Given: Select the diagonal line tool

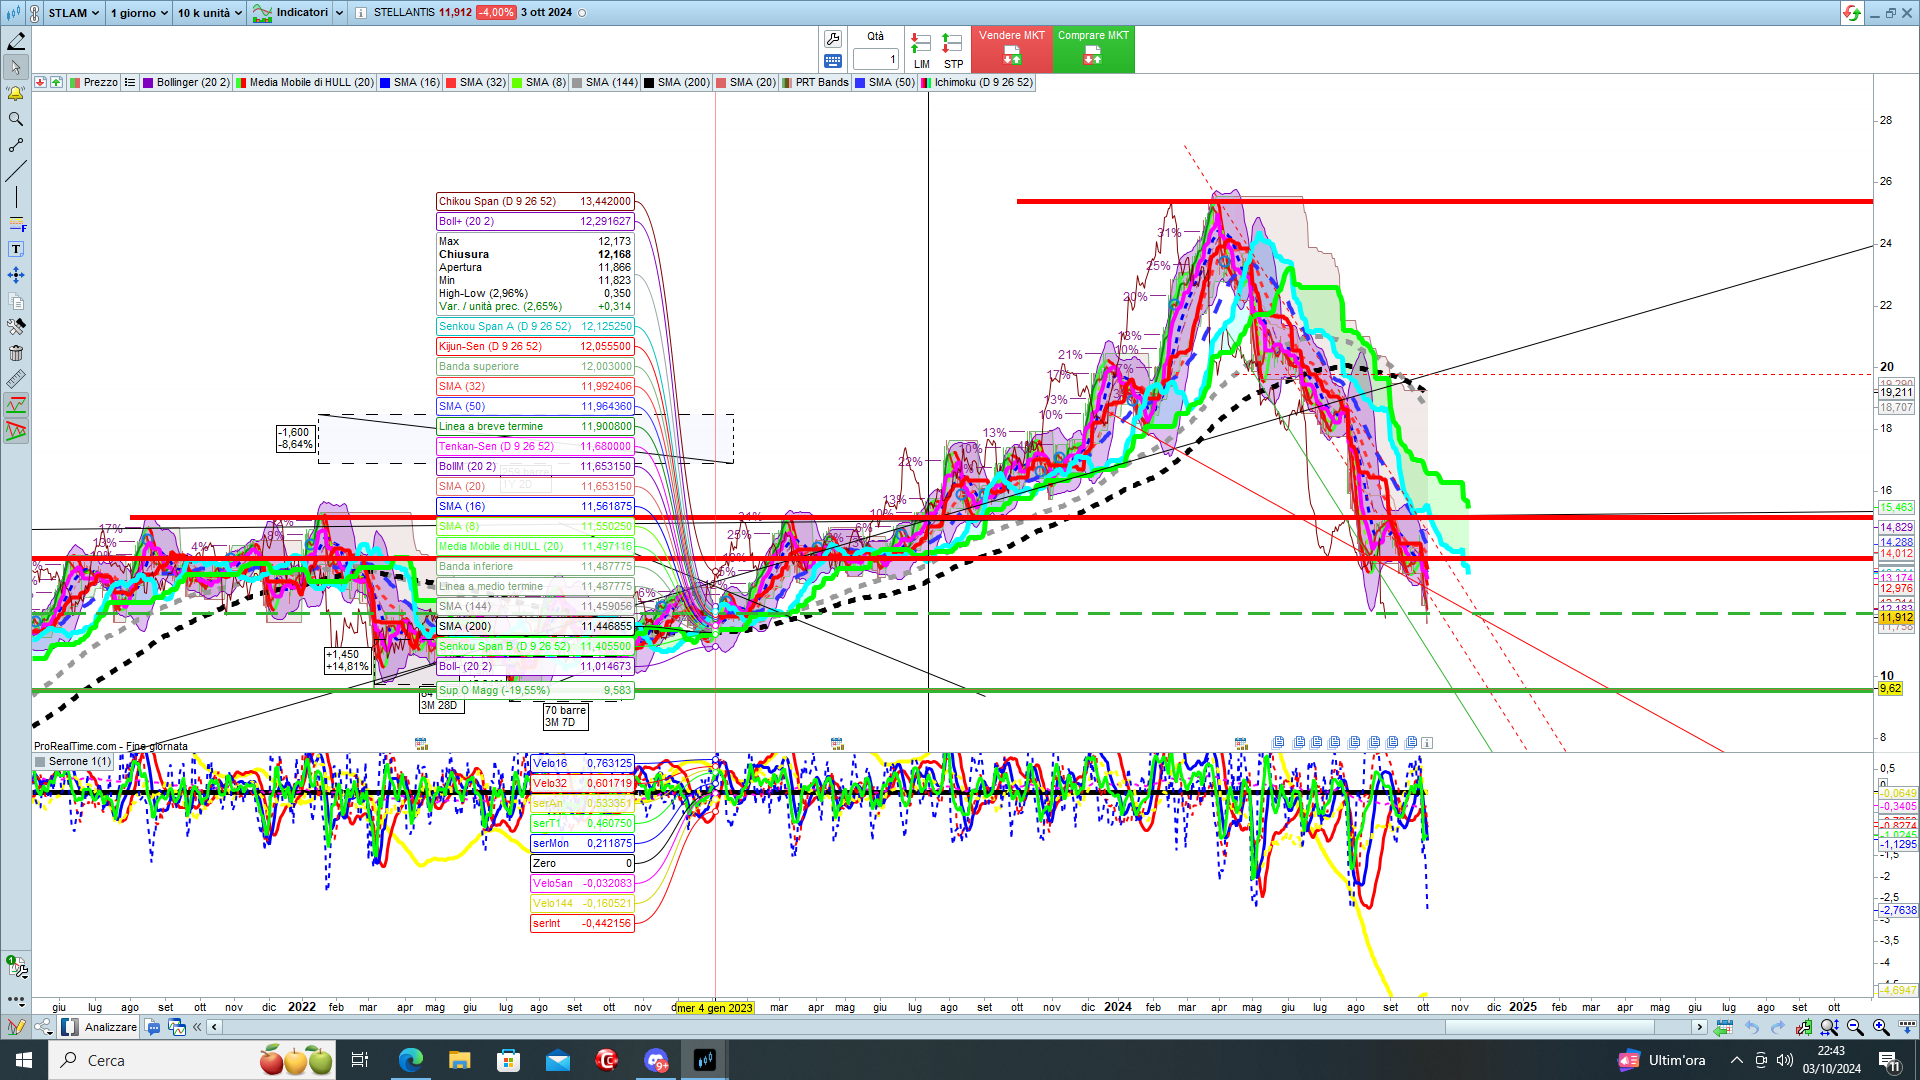Looking at the screenshot, I should pos(16,171).
